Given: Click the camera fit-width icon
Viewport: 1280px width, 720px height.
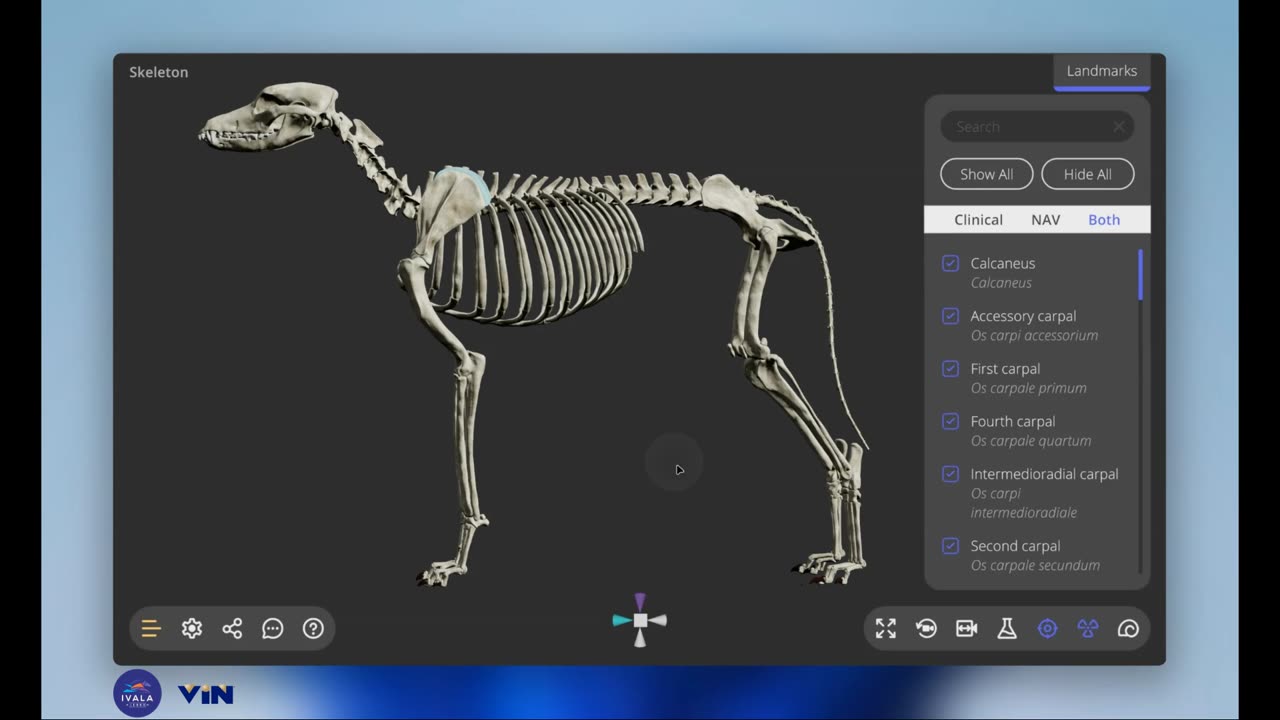Looking at the screenshot, I should coord(966,629).
